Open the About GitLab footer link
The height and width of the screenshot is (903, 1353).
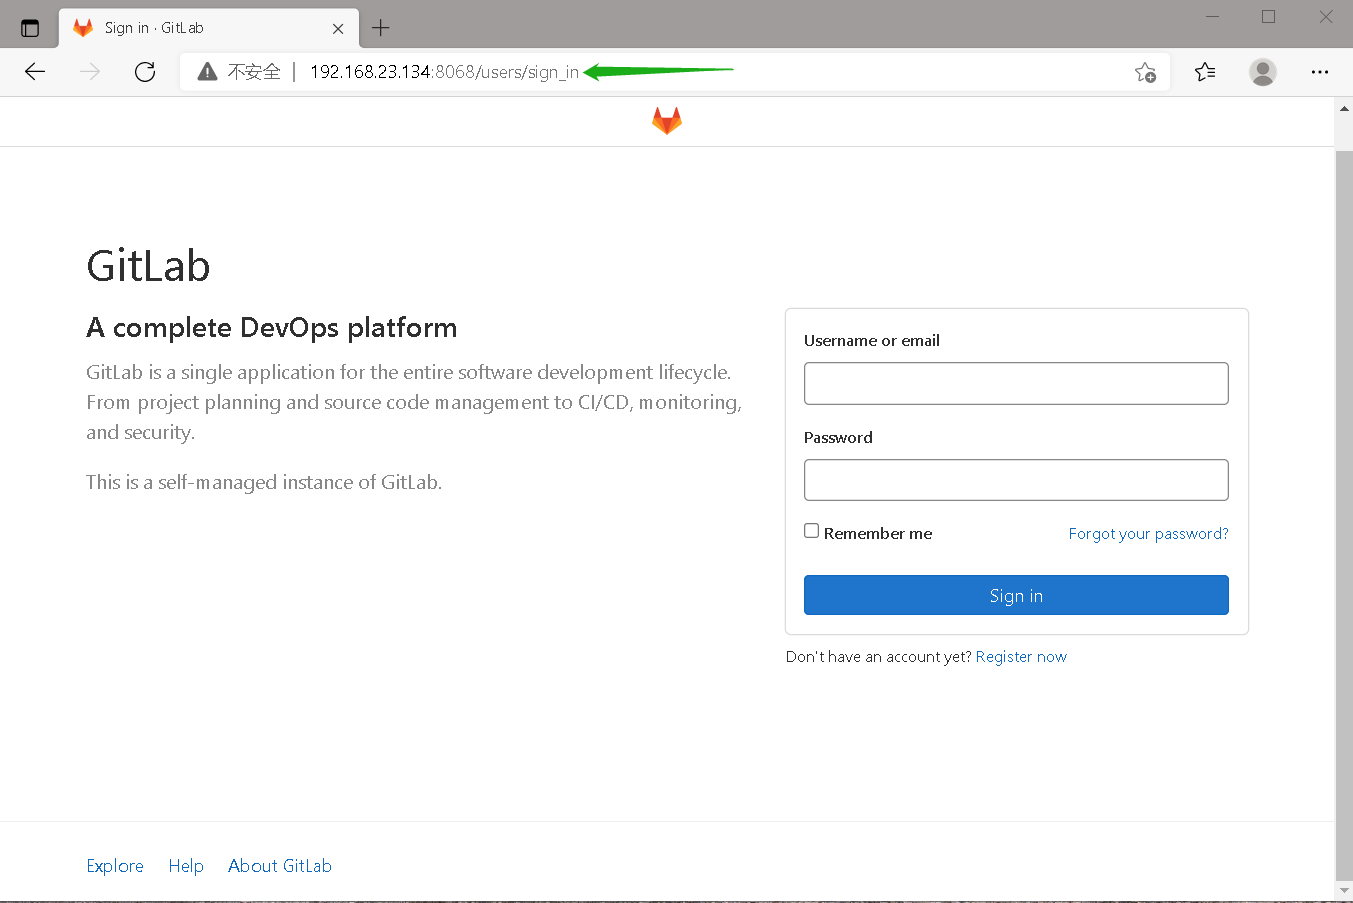coord(280,866)
